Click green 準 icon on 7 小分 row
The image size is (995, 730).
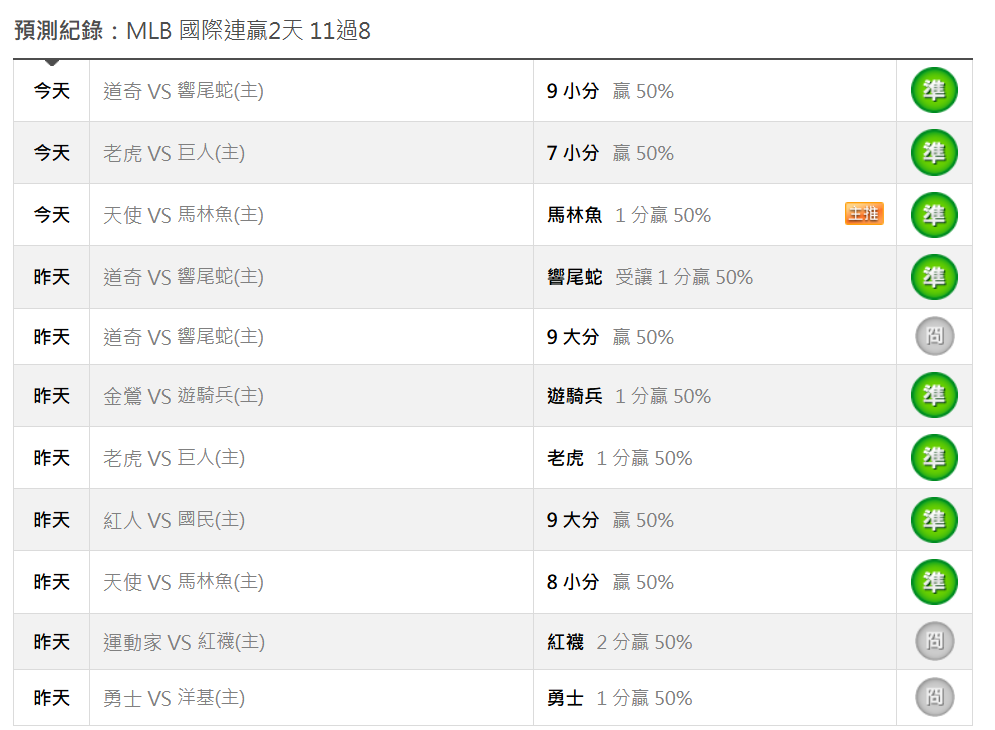click(933, 153)
